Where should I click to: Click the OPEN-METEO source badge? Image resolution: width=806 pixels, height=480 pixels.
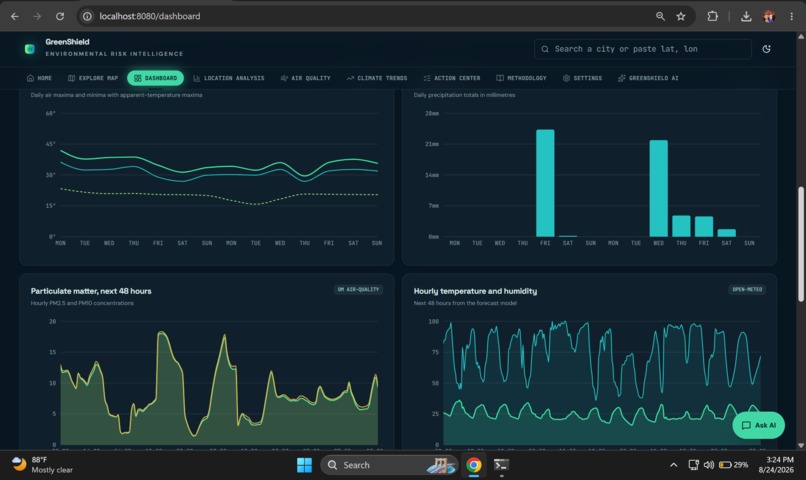click(747, 289)
